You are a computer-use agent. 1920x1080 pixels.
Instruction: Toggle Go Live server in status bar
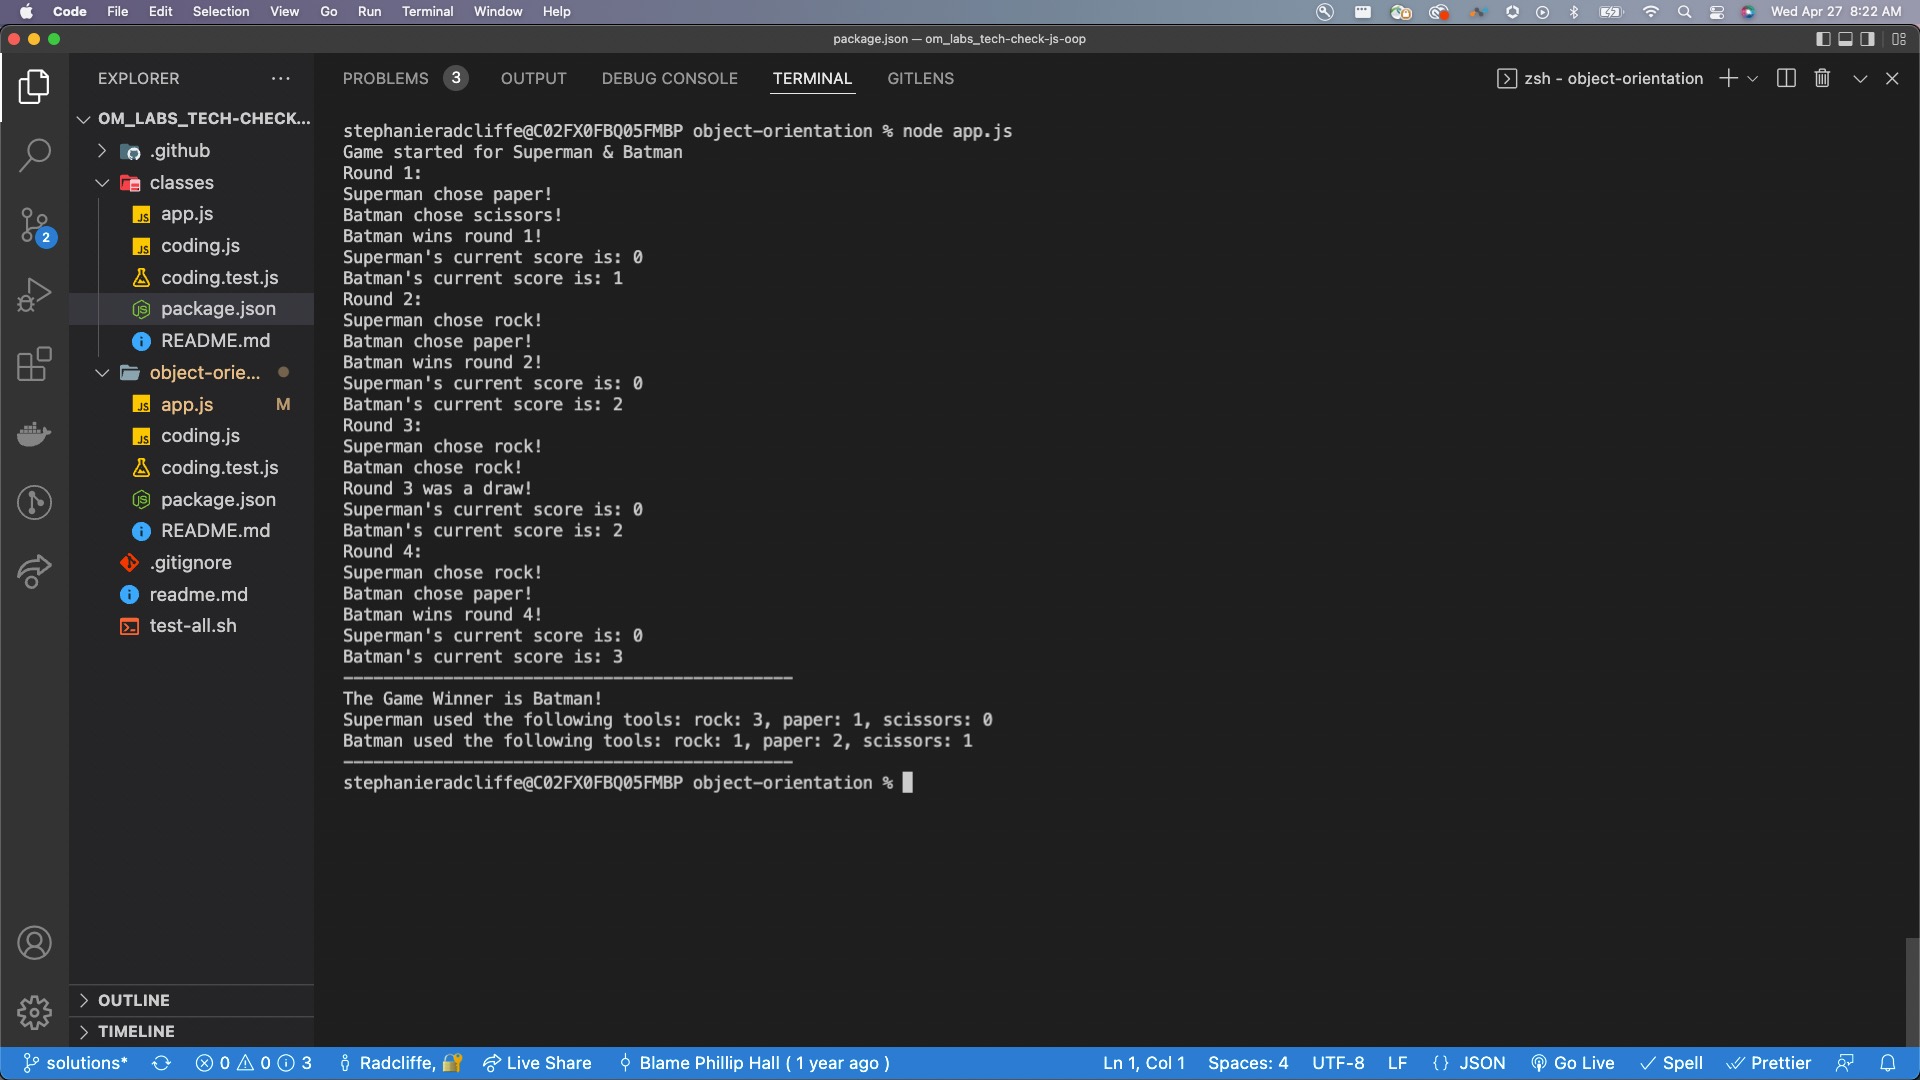1572,1063
